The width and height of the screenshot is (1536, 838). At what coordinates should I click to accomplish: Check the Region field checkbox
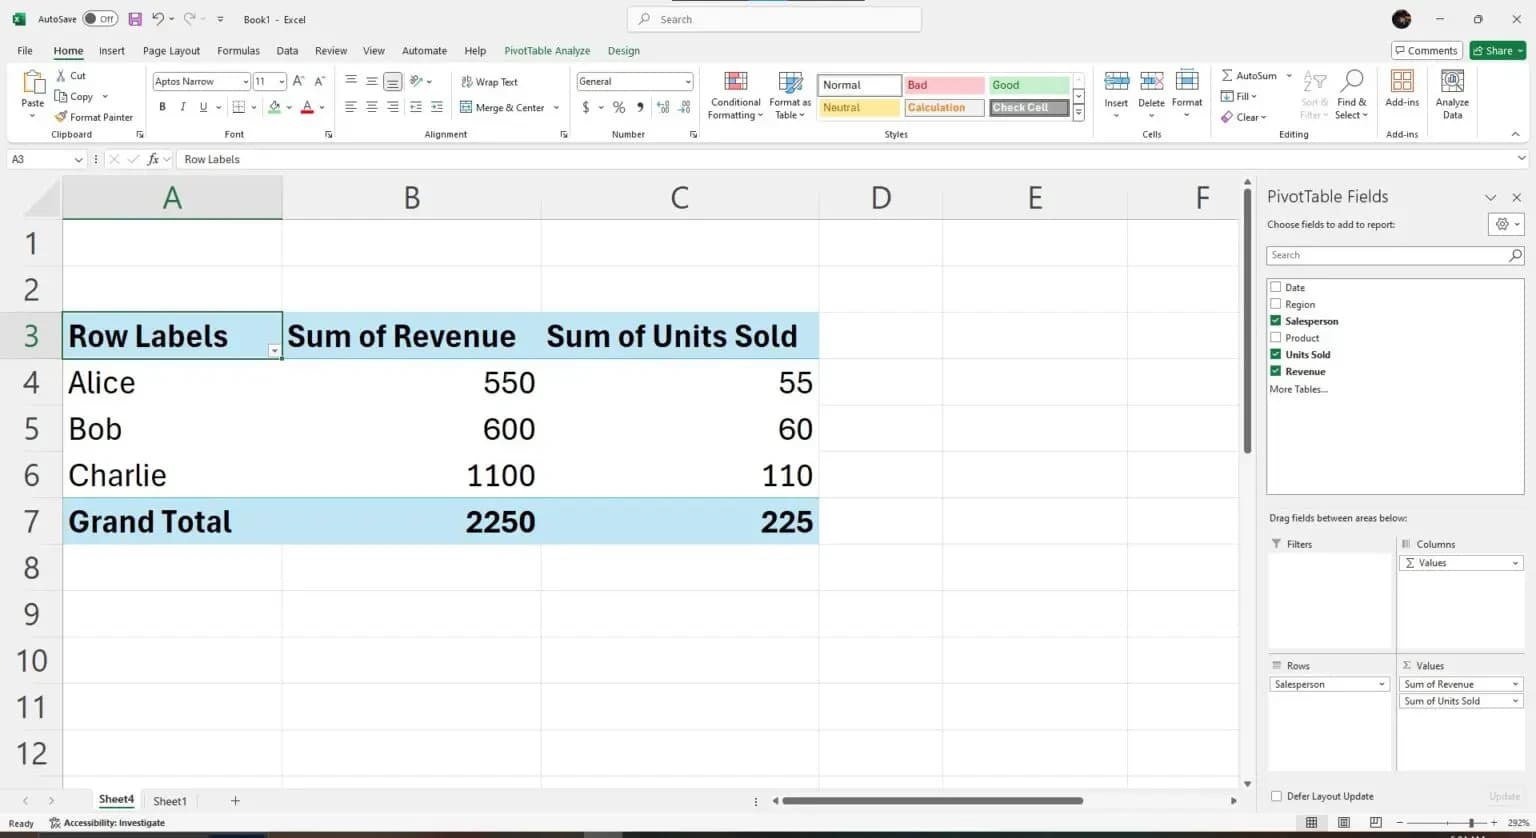coord(1276,304)
